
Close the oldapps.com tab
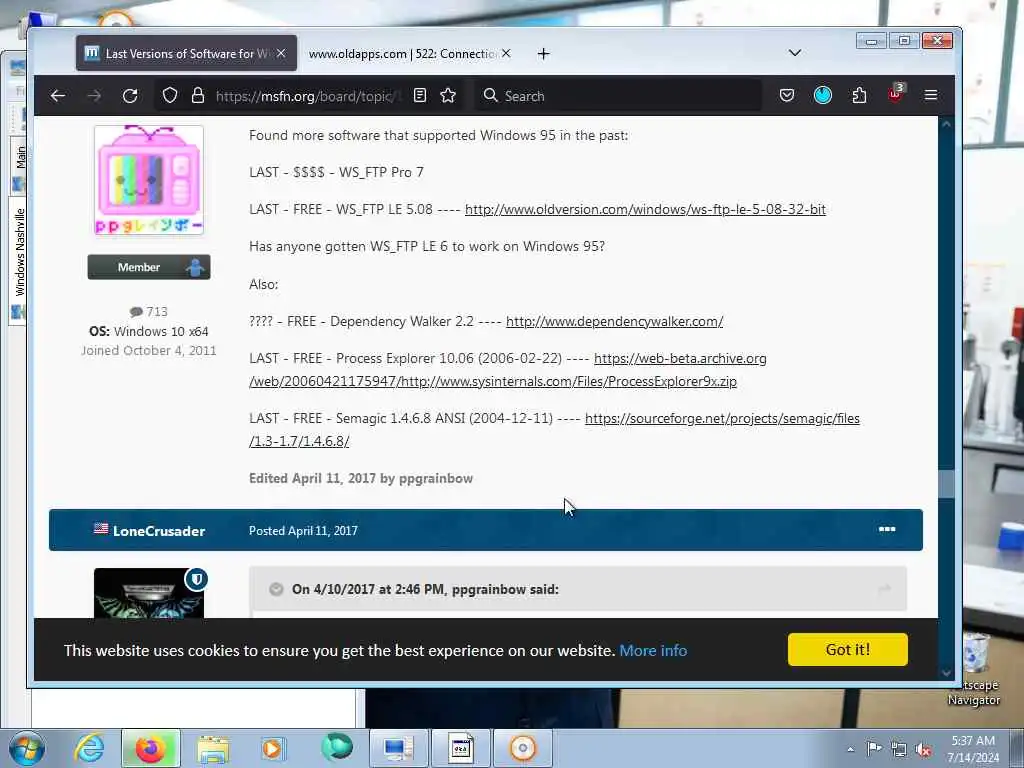point(506,54)
